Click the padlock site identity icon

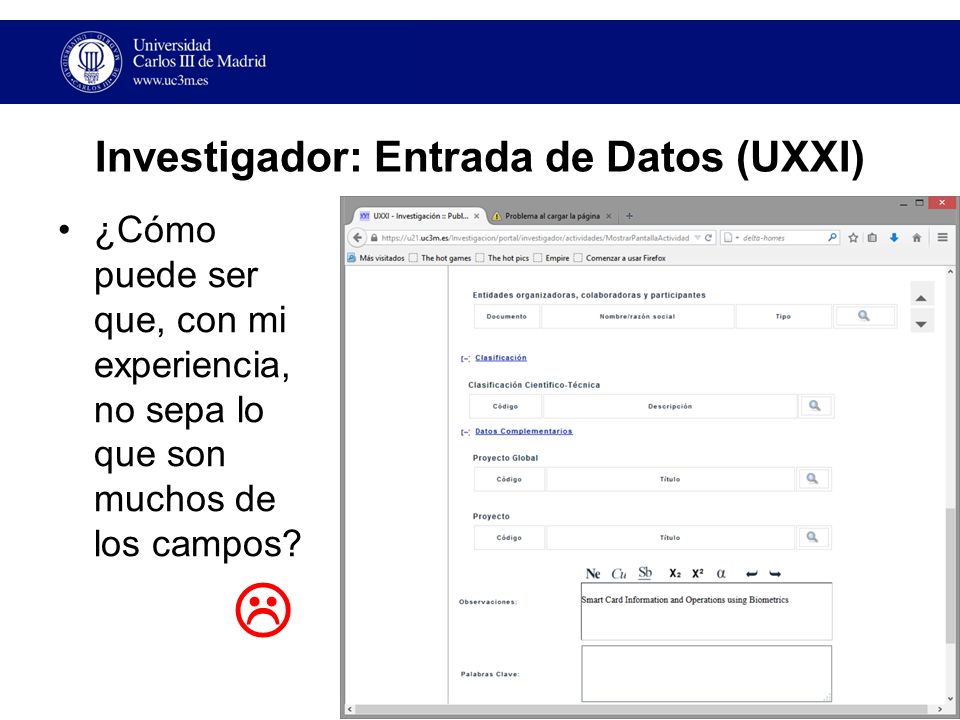coord(374,238)
